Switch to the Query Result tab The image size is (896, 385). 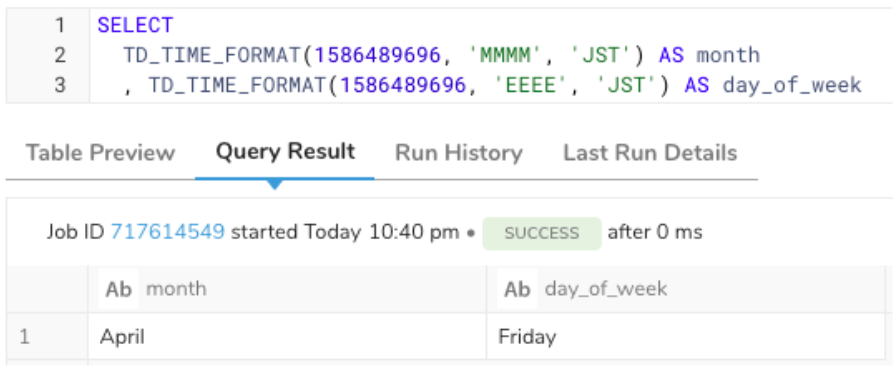click(x=285, y=152)
